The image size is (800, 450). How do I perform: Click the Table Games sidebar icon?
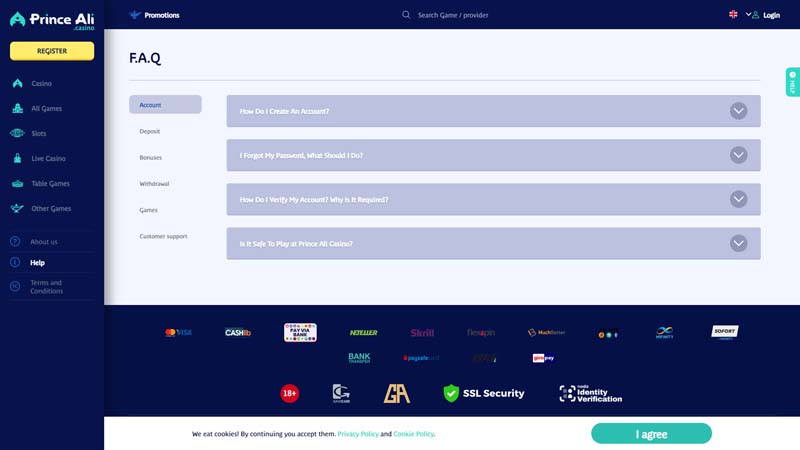(17, 184)
